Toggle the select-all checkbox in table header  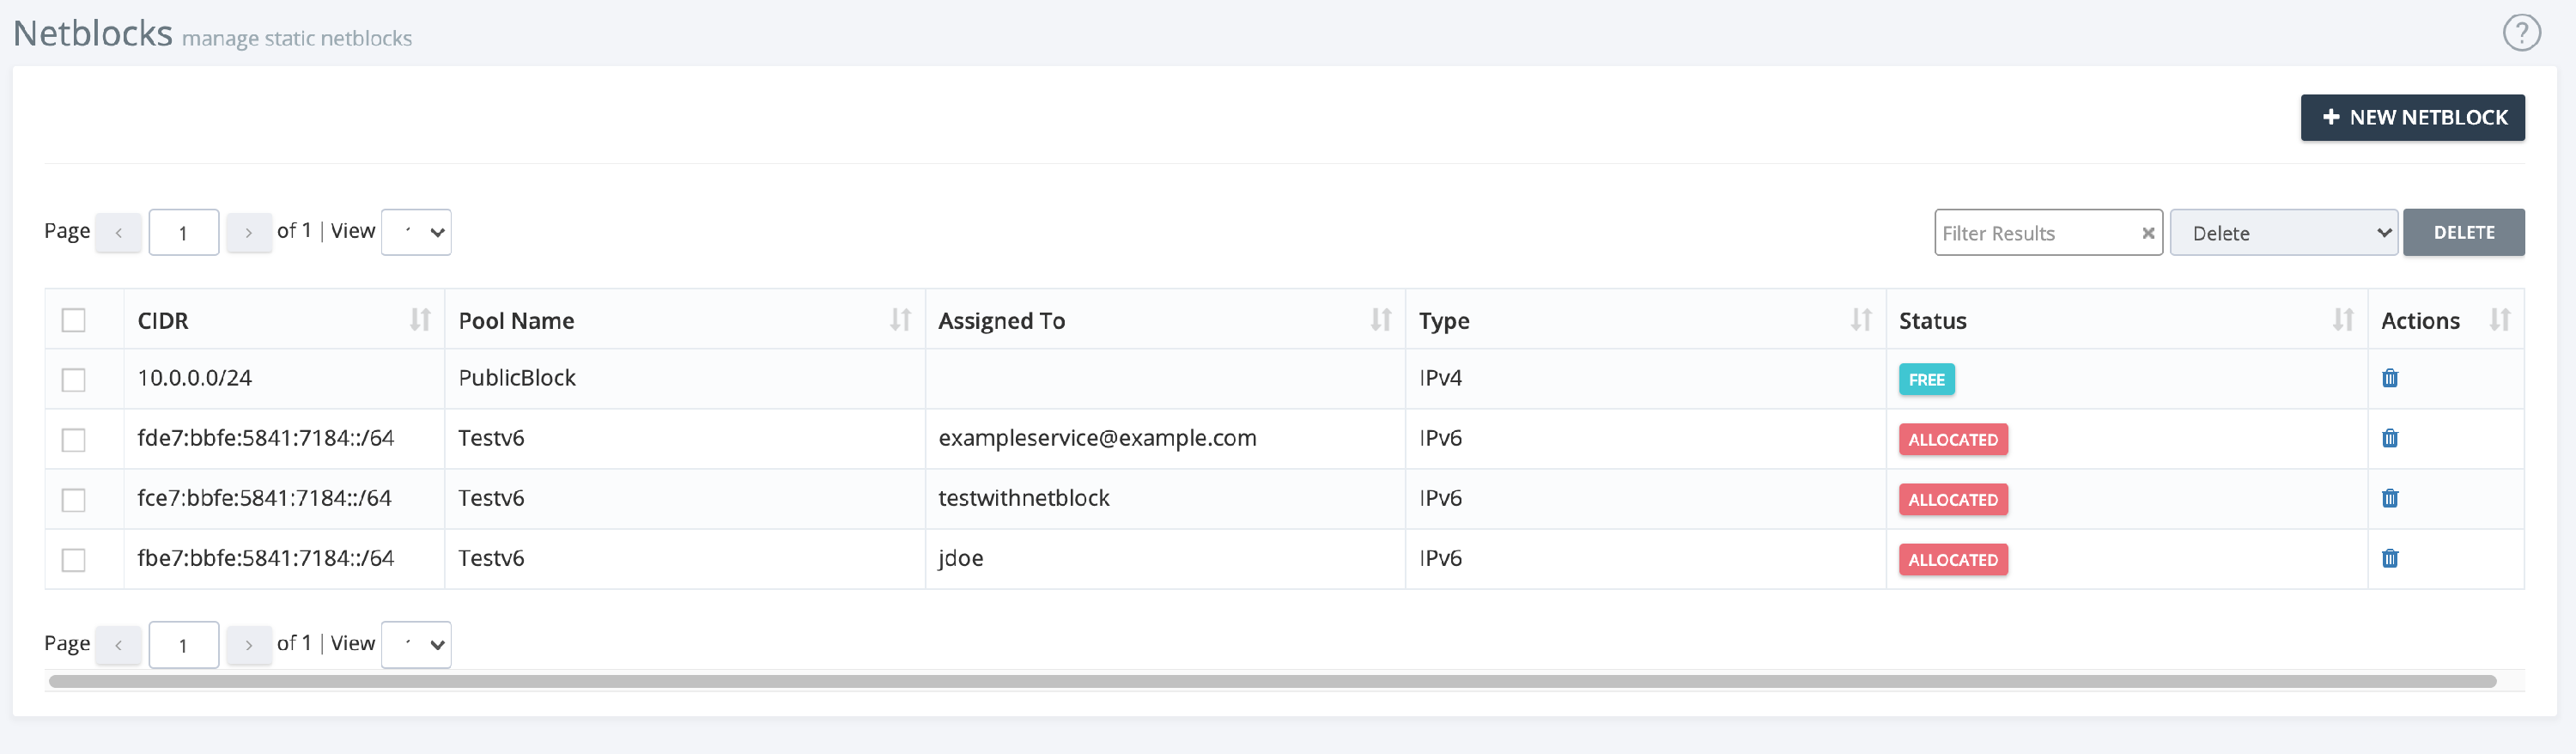pyautogui.click(x=74, y=320)
